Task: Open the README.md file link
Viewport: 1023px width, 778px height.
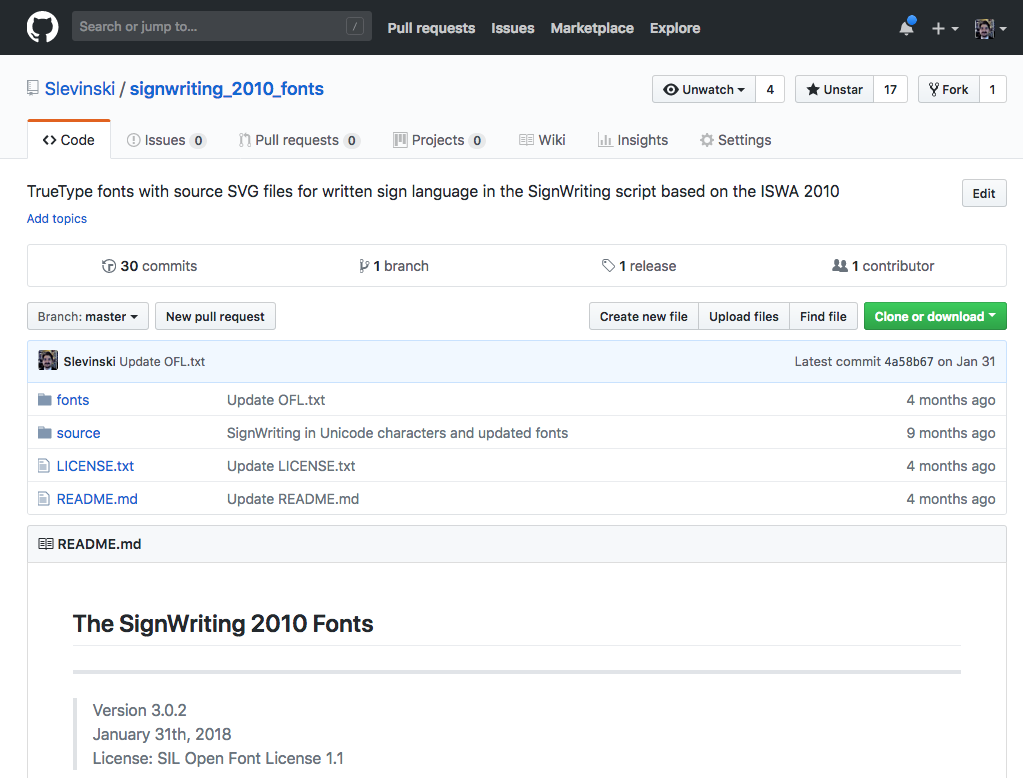Action: [97, 499]
